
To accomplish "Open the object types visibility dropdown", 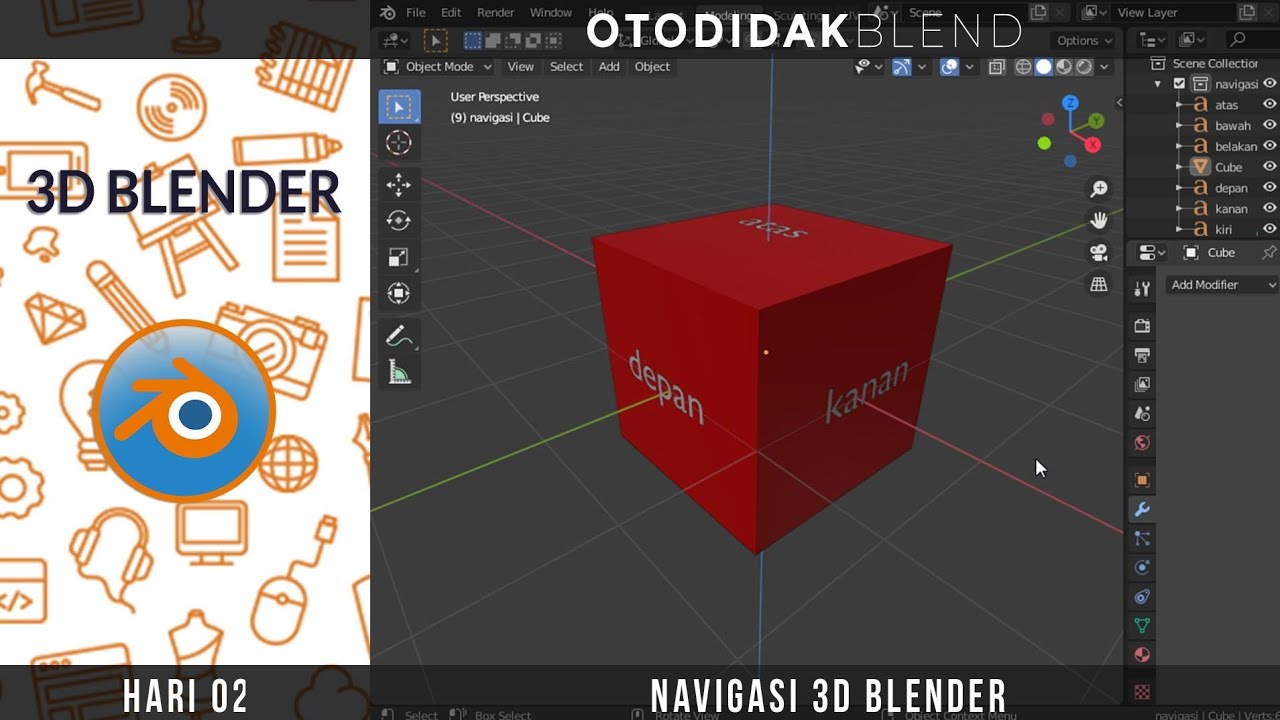I will (868, 67).
